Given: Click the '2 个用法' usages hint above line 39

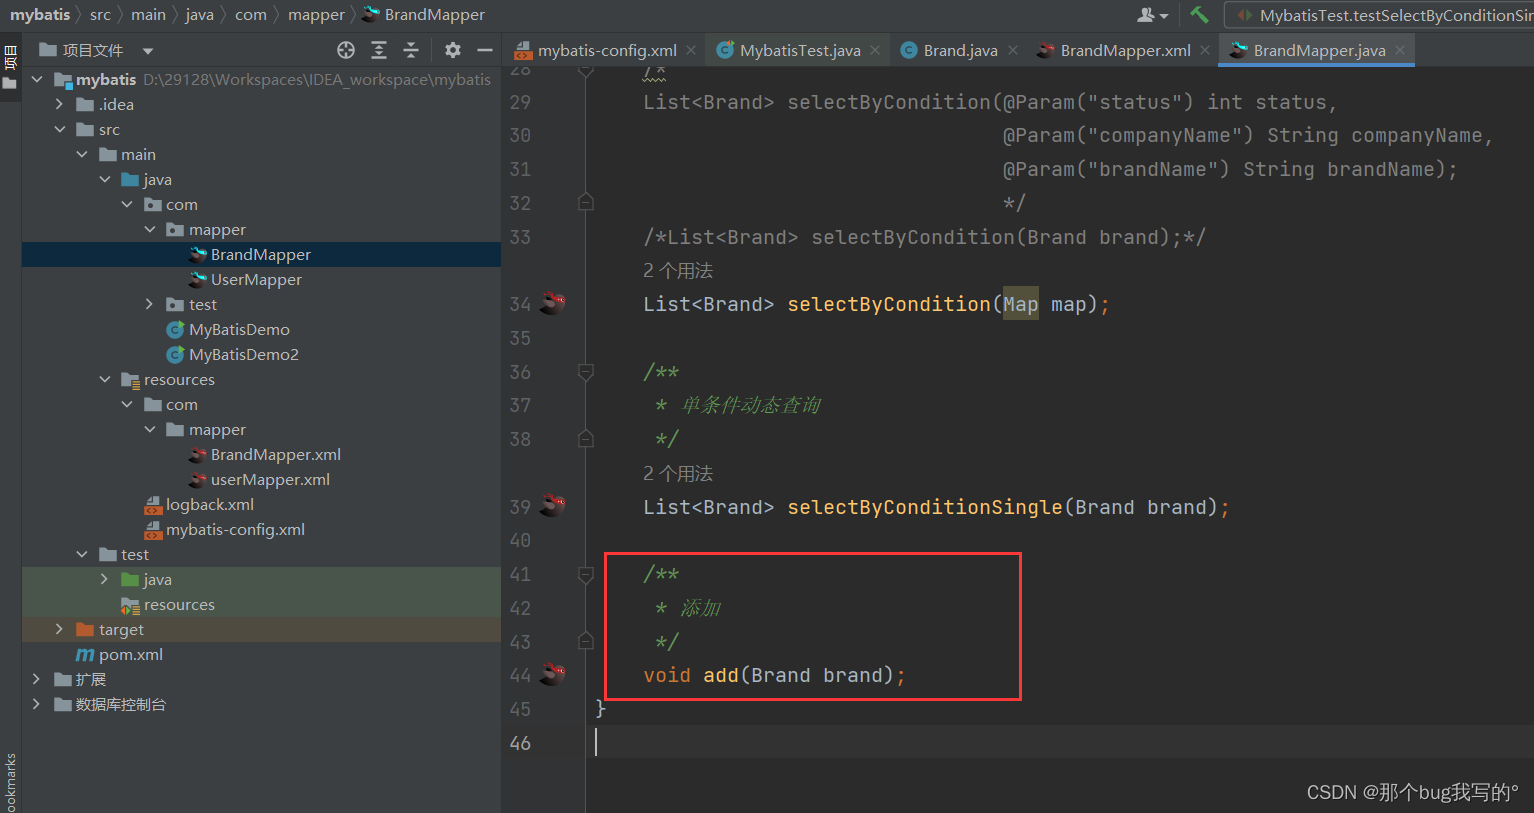Looking at the screenshot, I should tap(678, 474).
